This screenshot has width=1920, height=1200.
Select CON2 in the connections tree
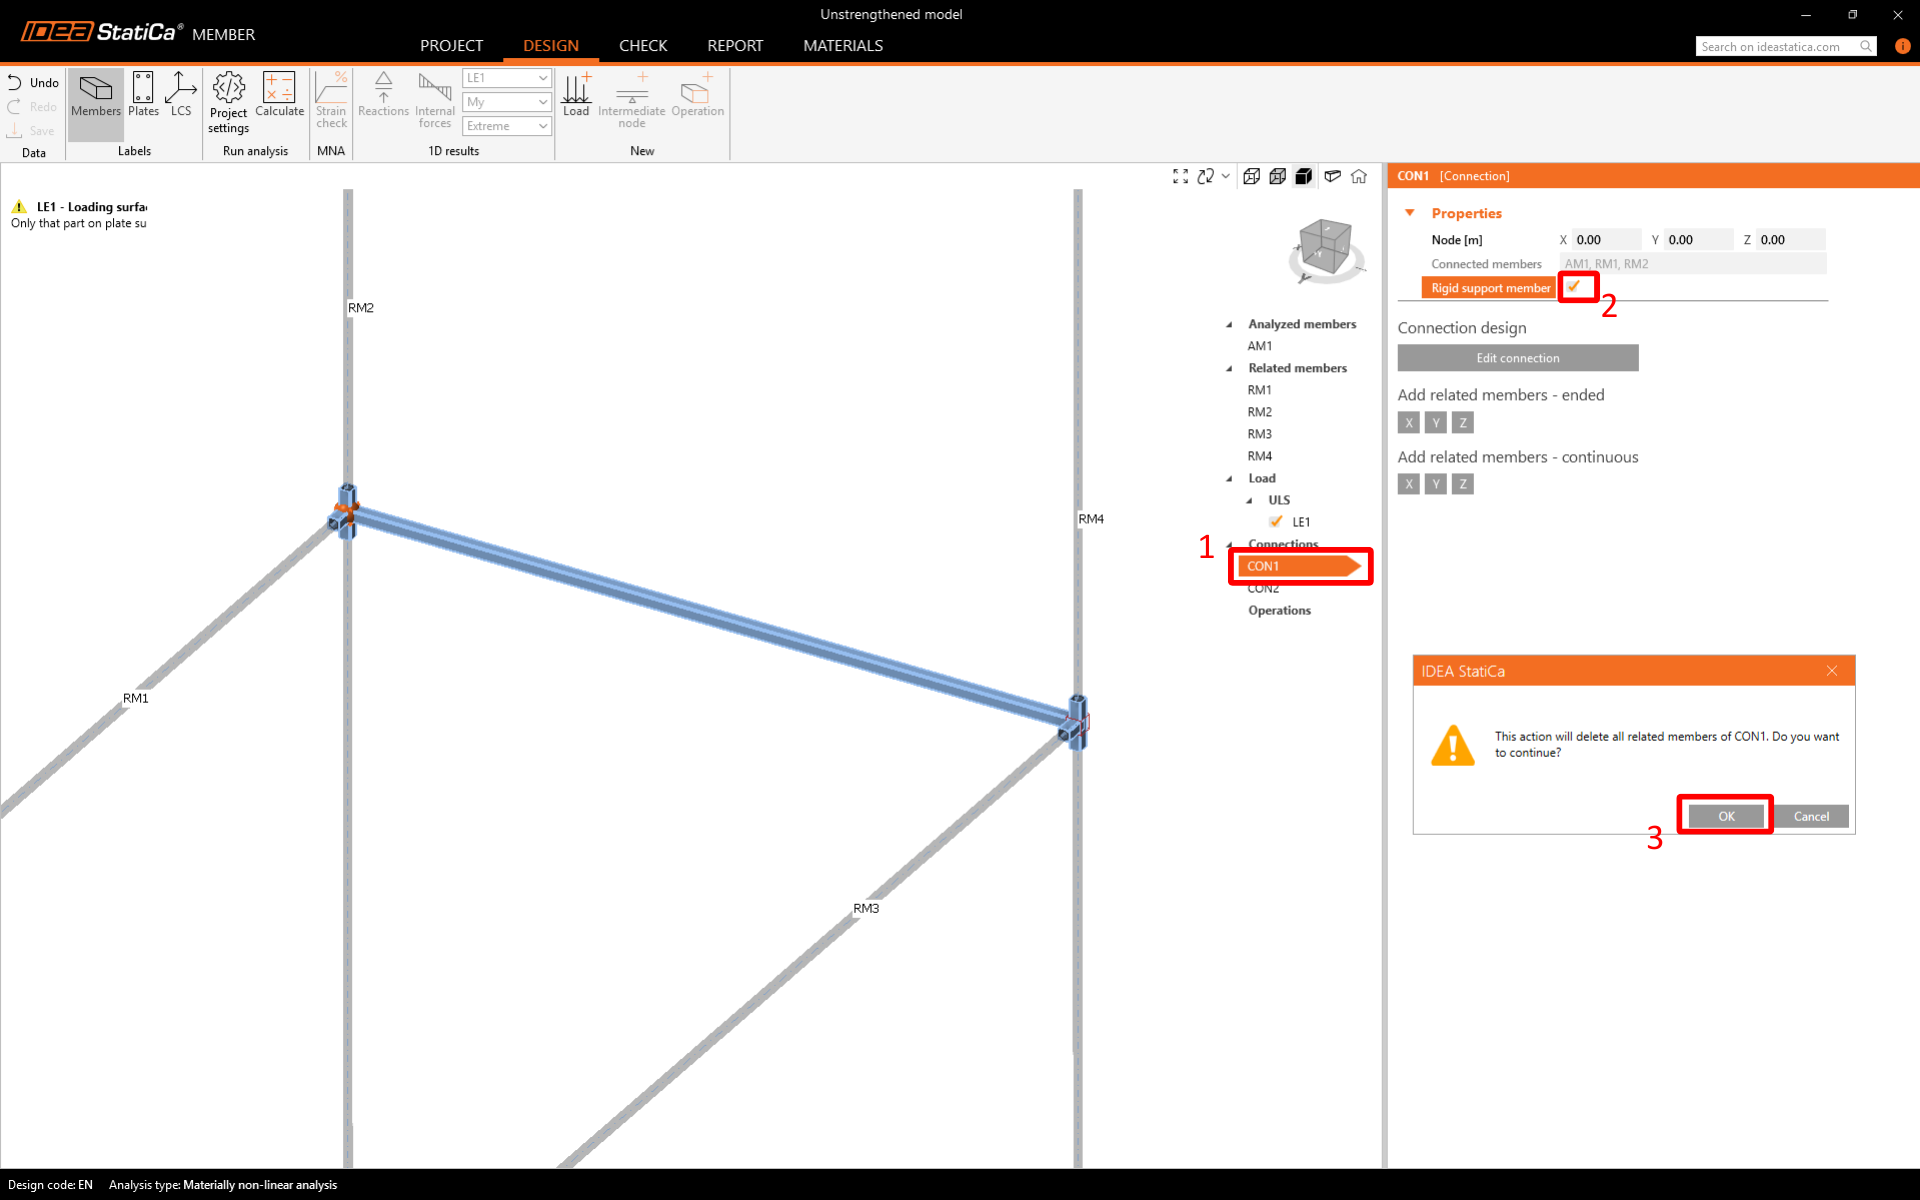pos(1263,589)
